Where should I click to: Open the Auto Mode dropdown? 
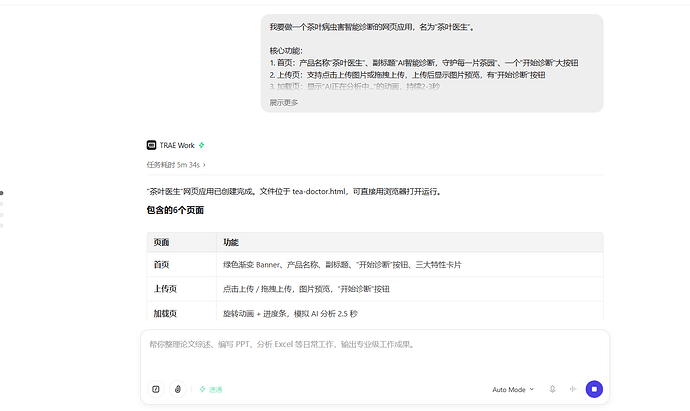pos(513,389)
